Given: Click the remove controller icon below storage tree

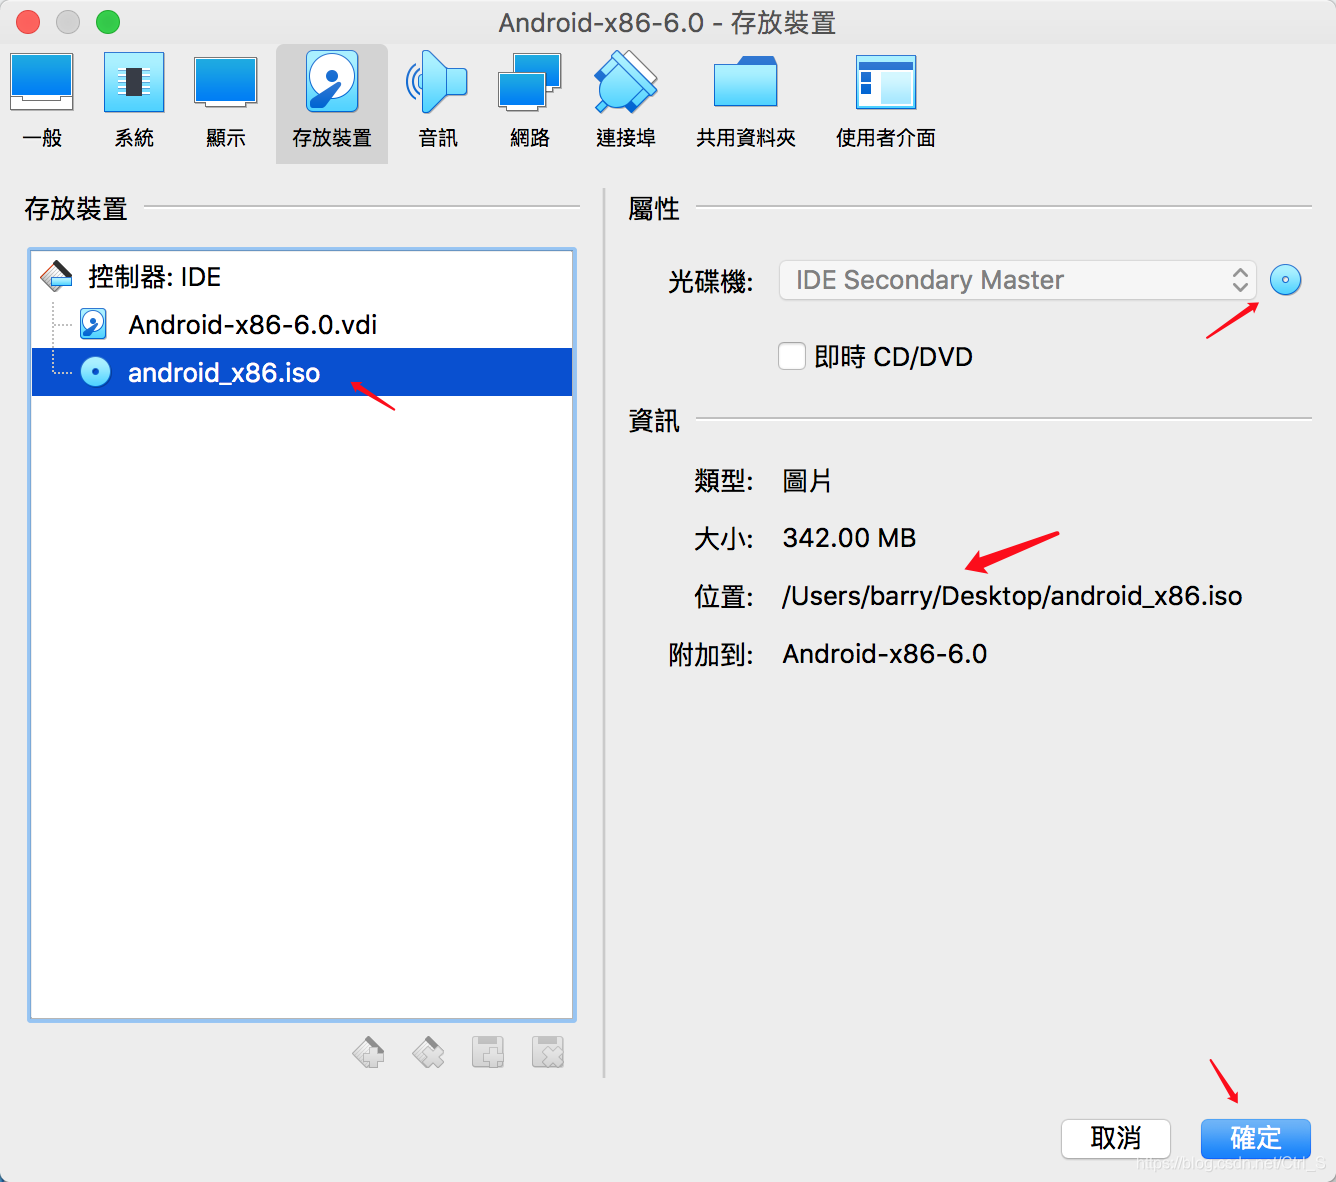Looking at the screenshot, I should click(428, 1052).
